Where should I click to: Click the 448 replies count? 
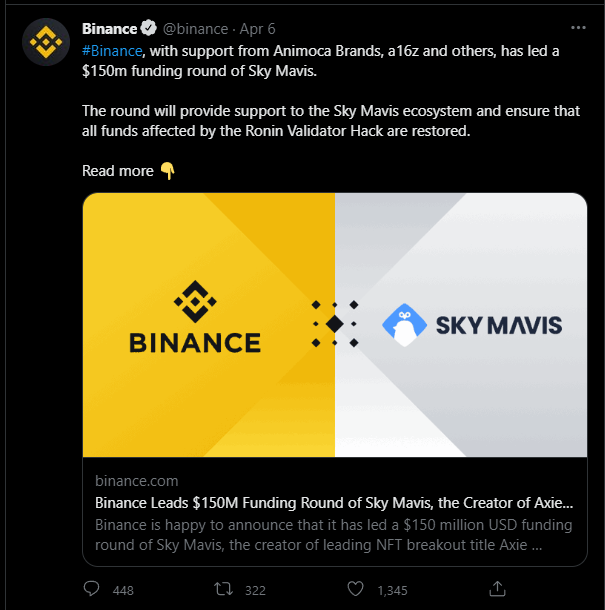(123, 591)
